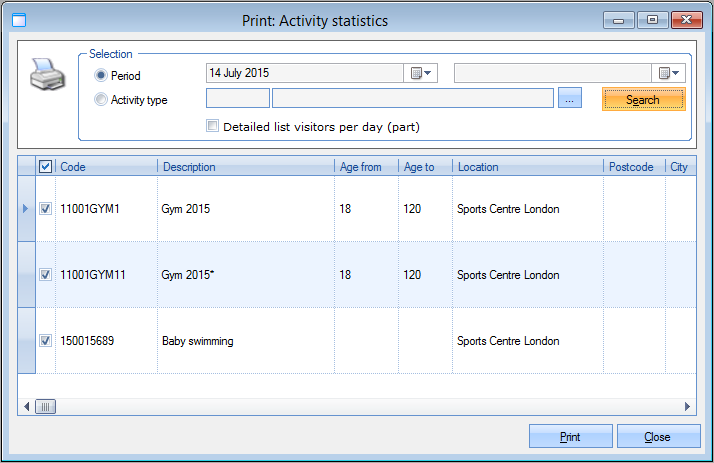Sort by the Description column header

[245, 167]
